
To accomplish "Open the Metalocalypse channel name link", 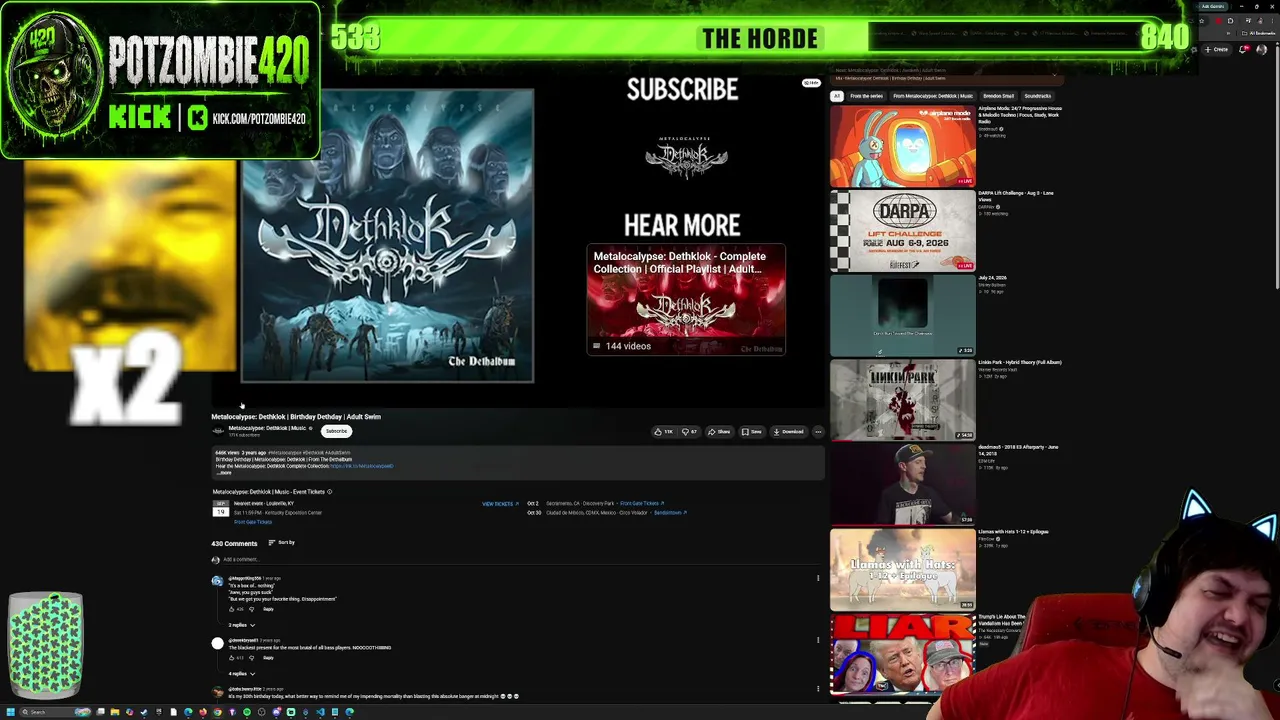I will 267,428.
